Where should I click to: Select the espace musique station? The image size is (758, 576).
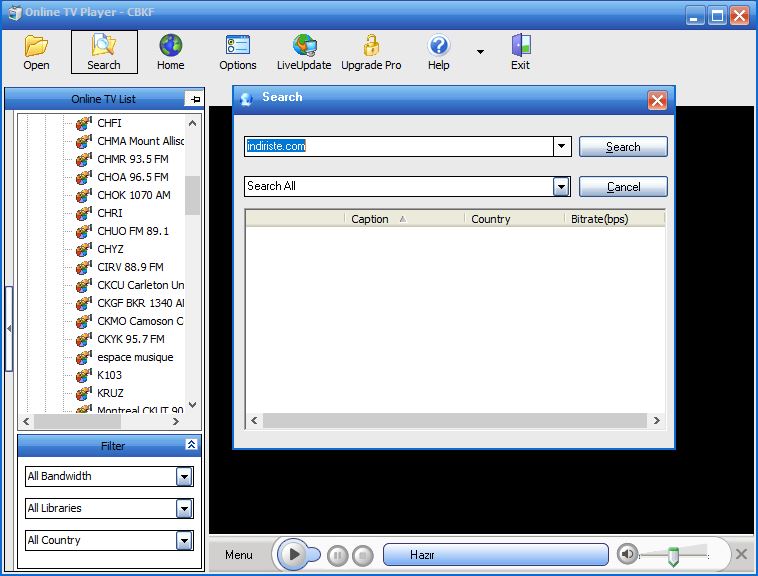click(135, 357)
